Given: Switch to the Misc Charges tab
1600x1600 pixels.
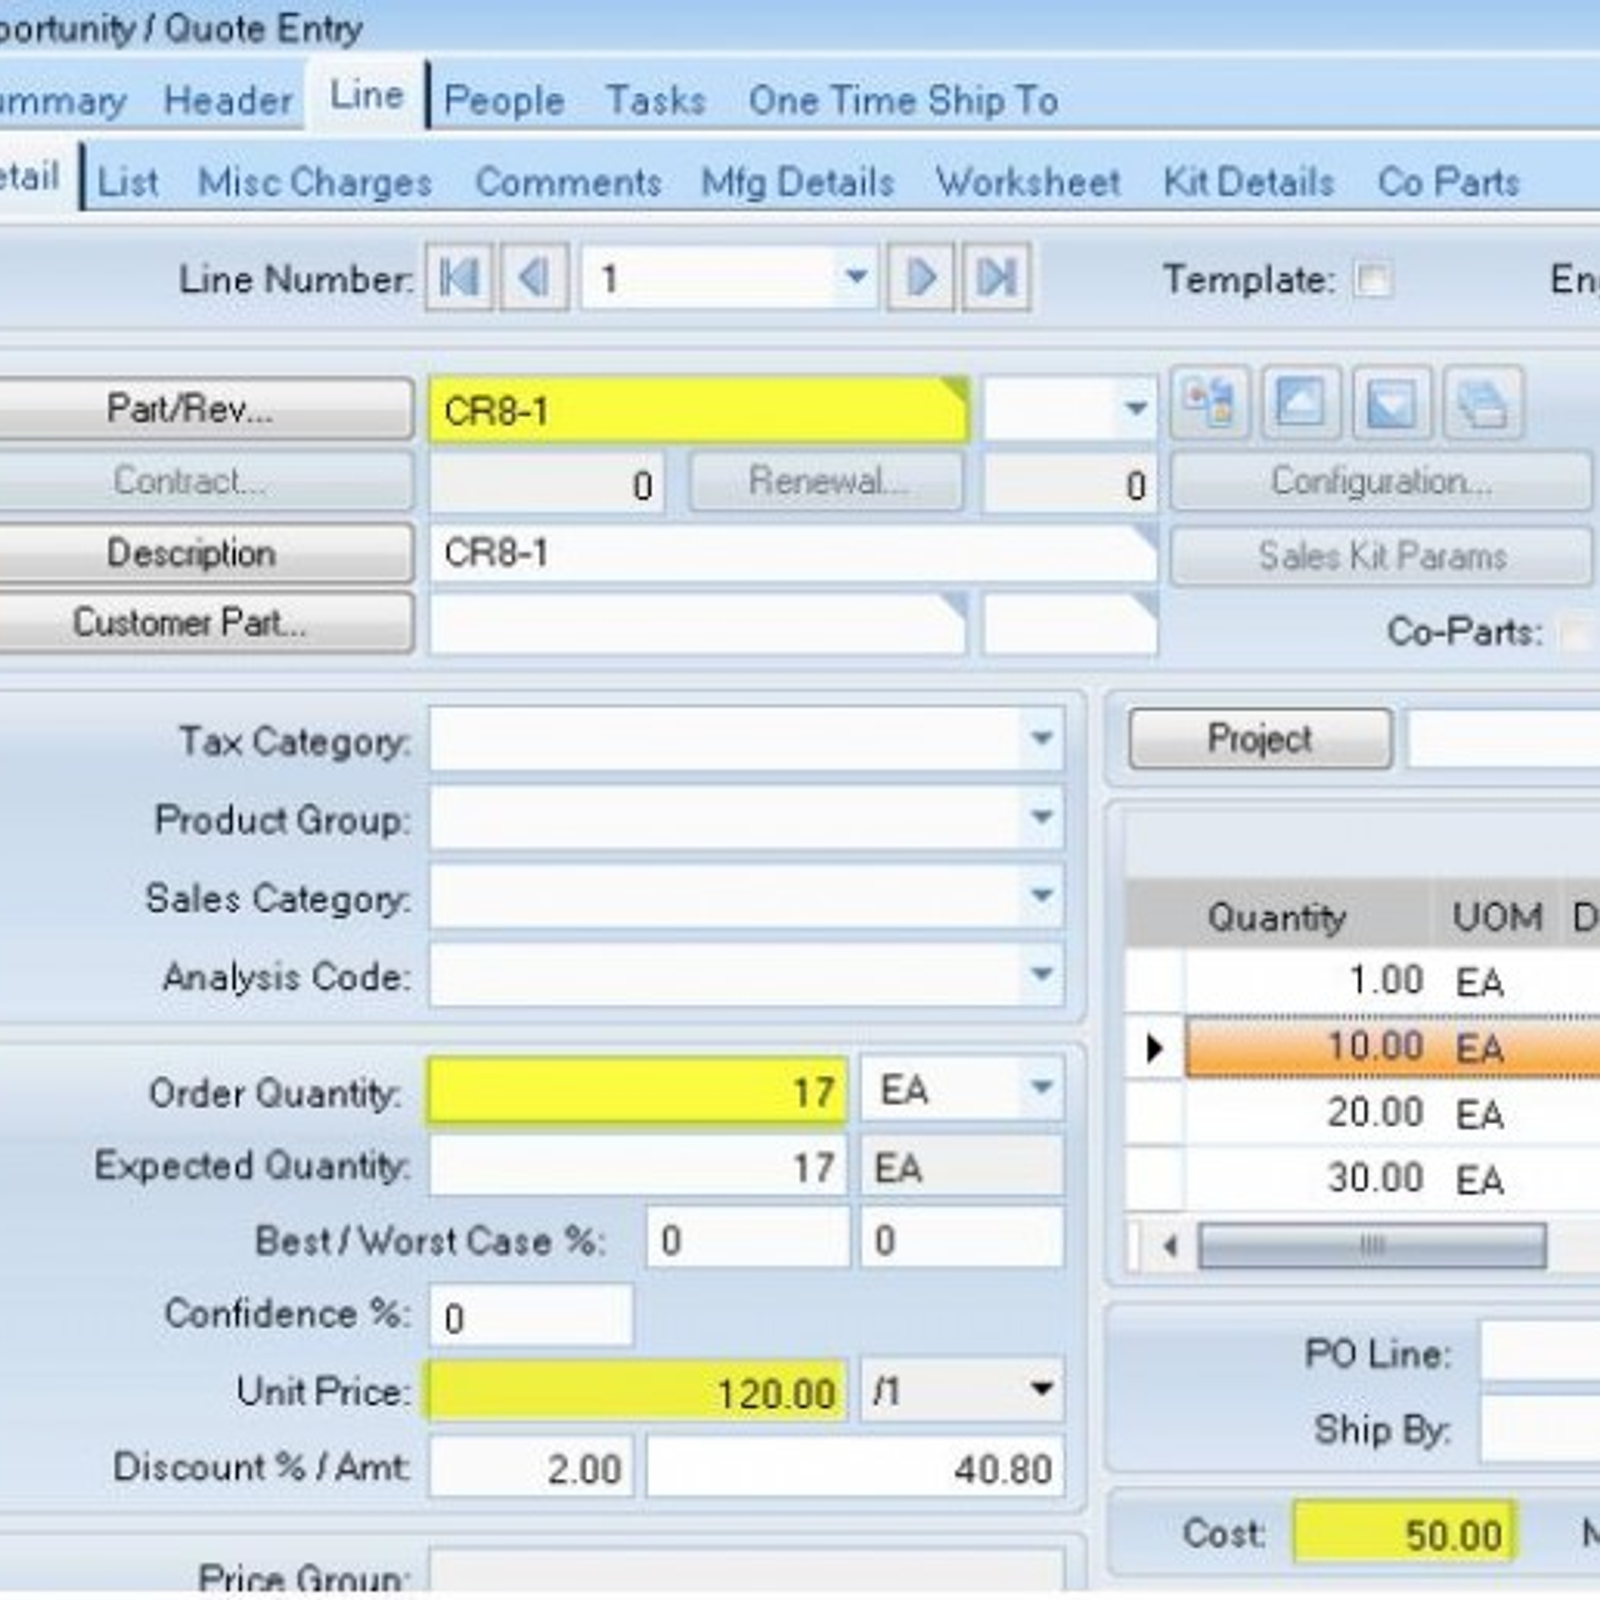Looking at the screenshot, I should tap(315, 182).
